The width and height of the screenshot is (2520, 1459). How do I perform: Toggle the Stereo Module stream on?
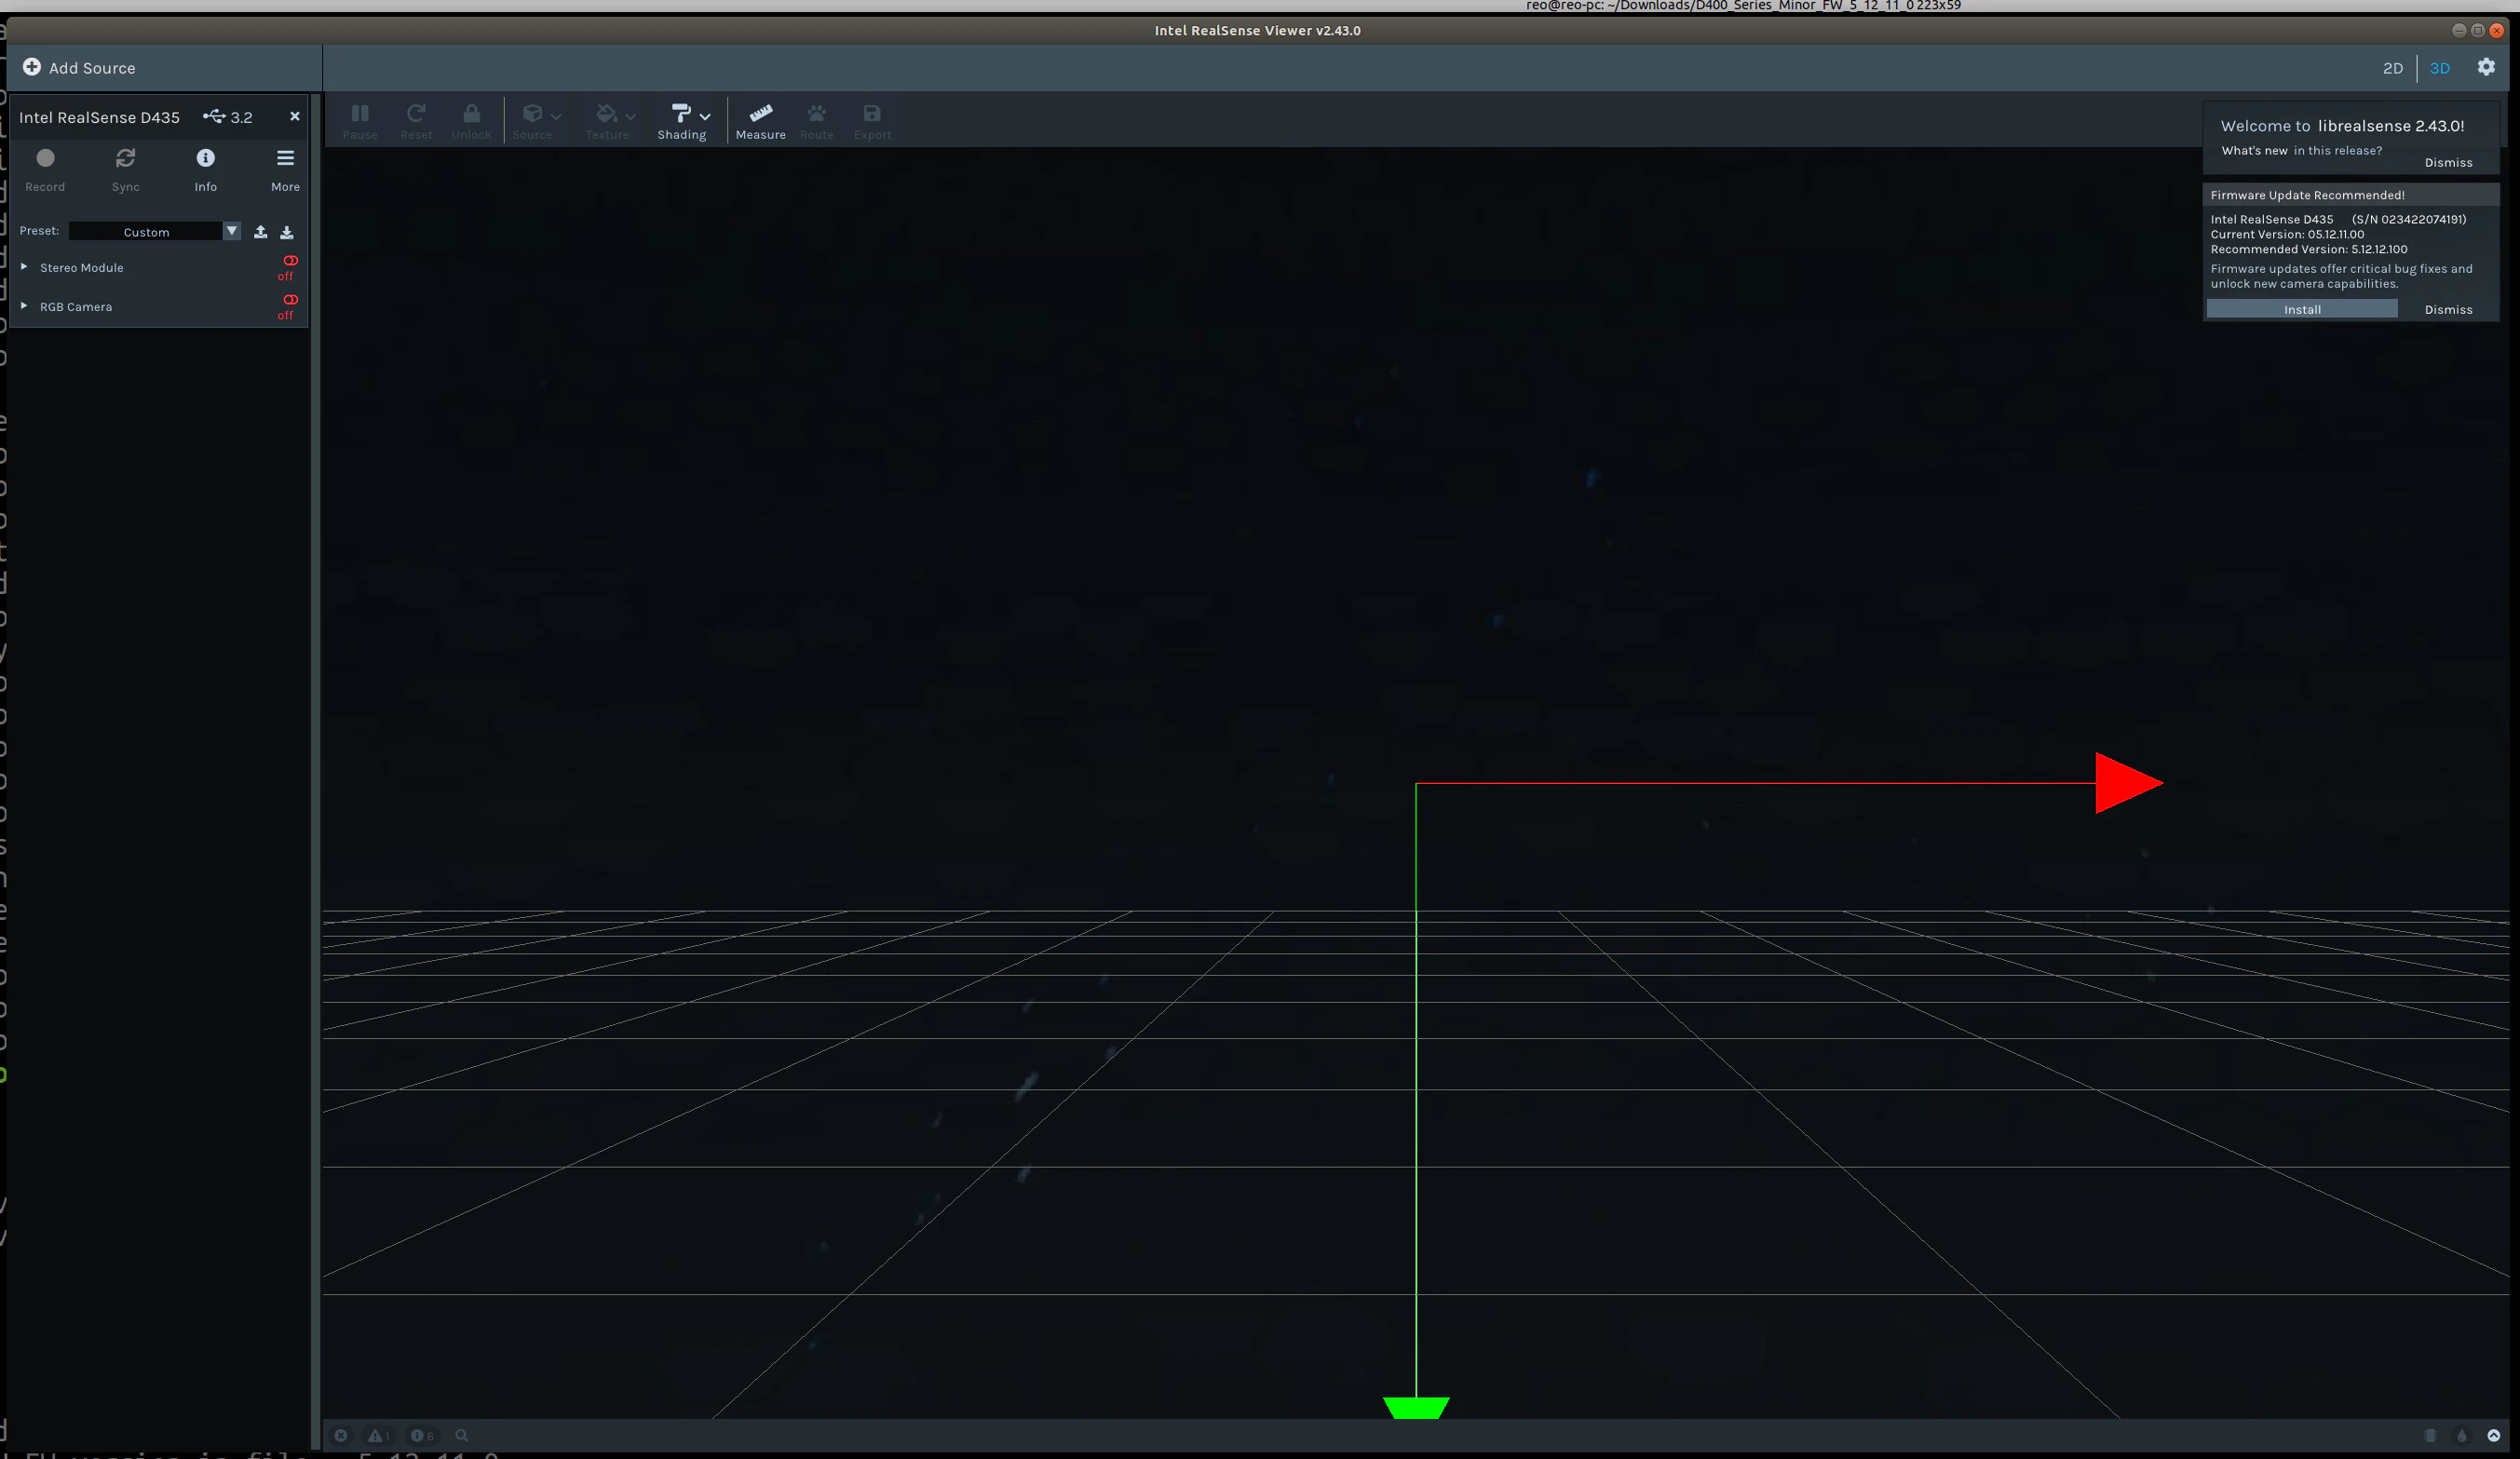[289, 266]
